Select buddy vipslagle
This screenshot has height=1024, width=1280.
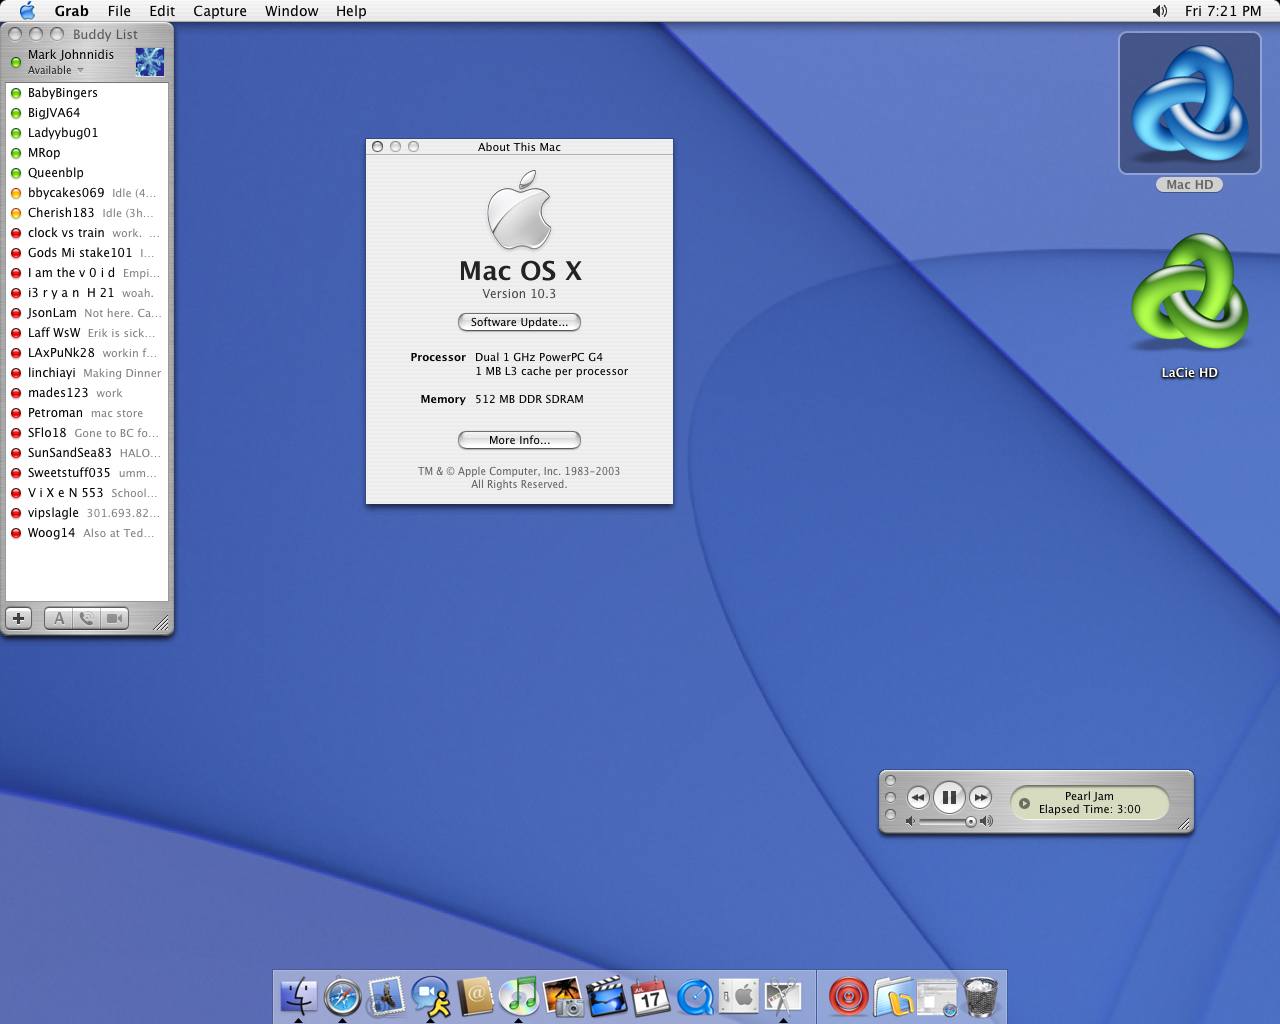[x=87, y=513]
